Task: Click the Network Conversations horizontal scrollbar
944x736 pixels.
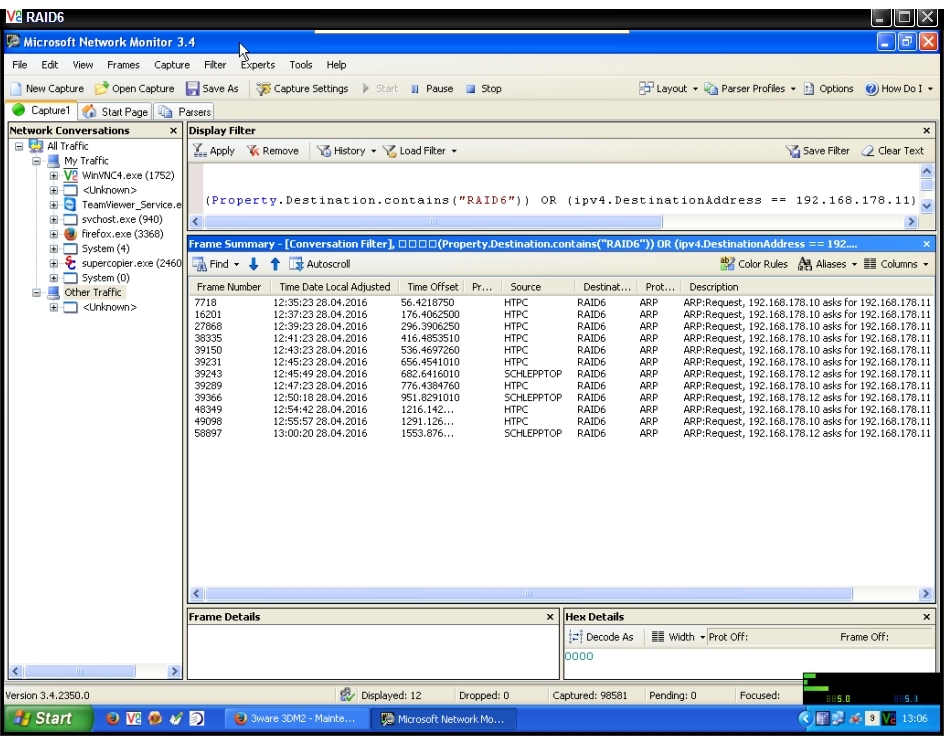Action: [x=79, y=671]
